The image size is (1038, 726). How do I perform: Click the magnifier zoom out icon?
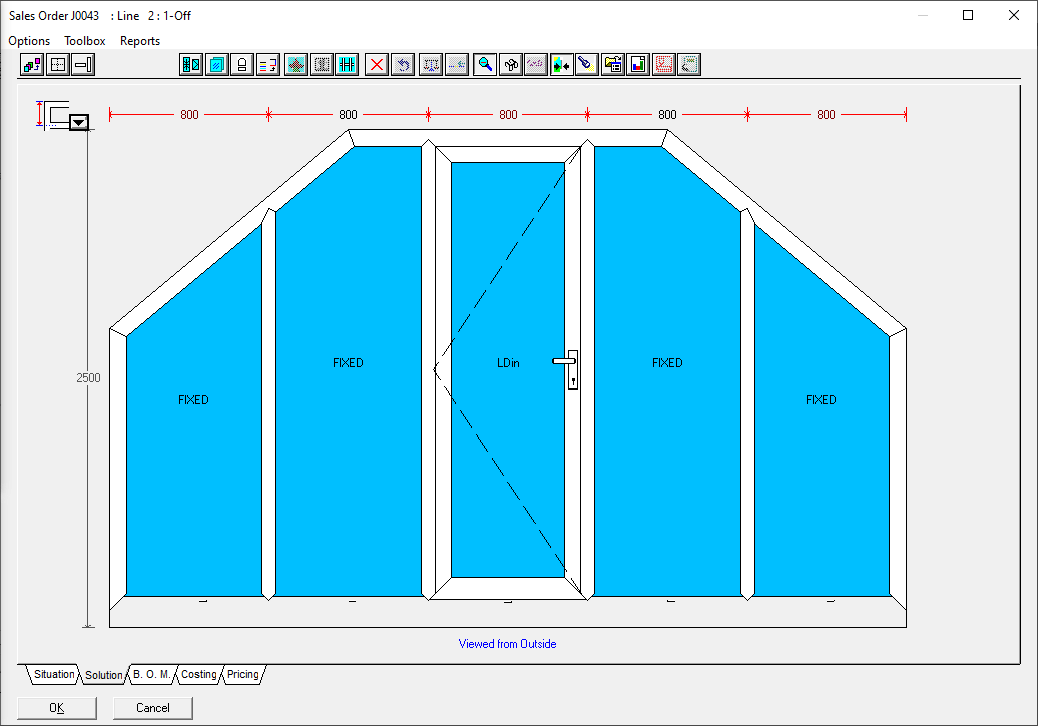[485, 65]
